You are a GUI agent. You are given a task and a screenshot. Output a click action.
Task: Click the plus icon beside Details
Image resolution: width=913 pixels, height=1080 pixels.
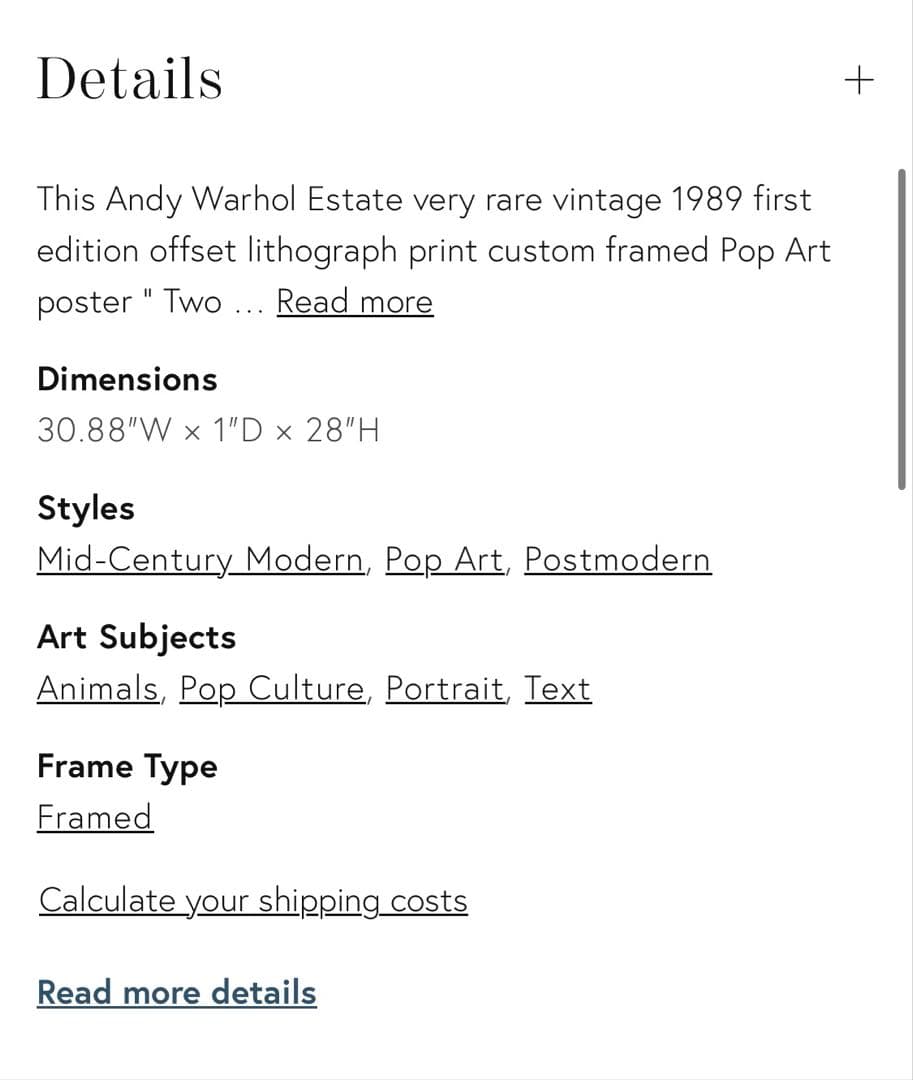click(x=859, y=80)
